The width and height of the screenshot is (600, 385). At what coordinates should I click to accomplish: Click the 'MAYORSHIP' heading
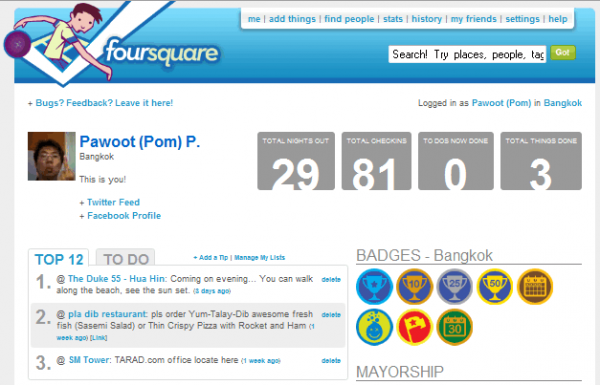[x=400, y=372]
